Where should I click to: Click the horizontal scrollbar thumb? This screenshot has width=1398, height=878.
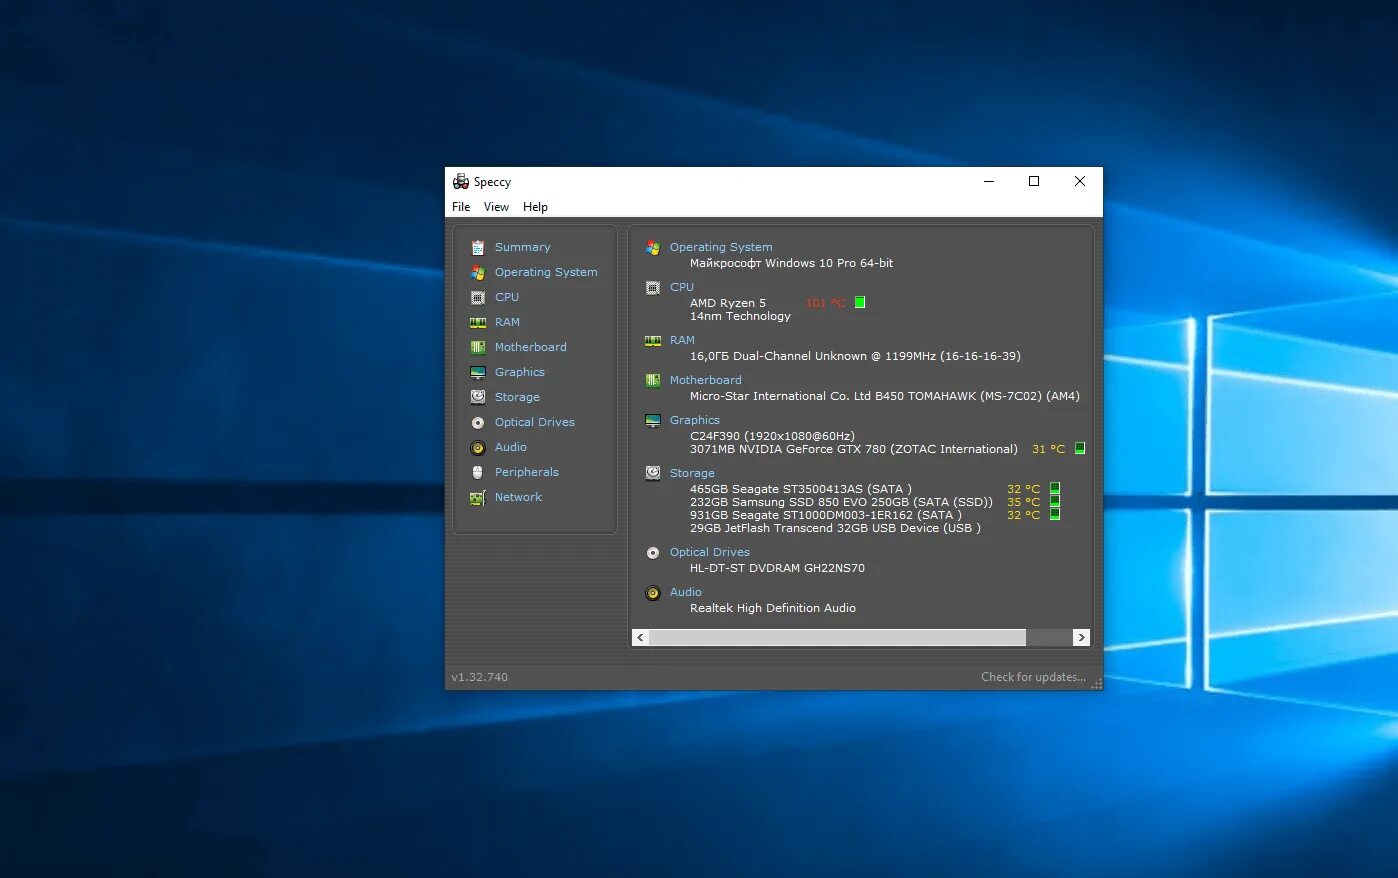[838, 637]
